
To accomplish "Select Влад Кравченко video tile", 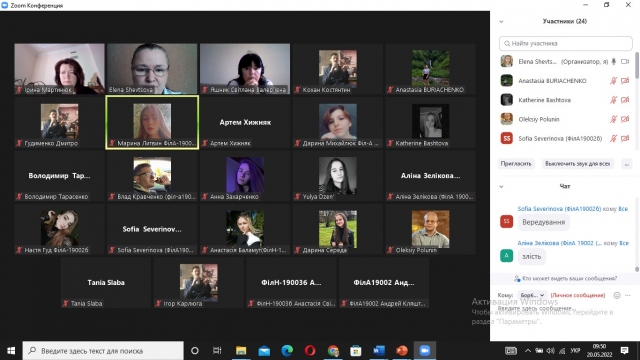I will pyautogui.click(x=152, y=176).
